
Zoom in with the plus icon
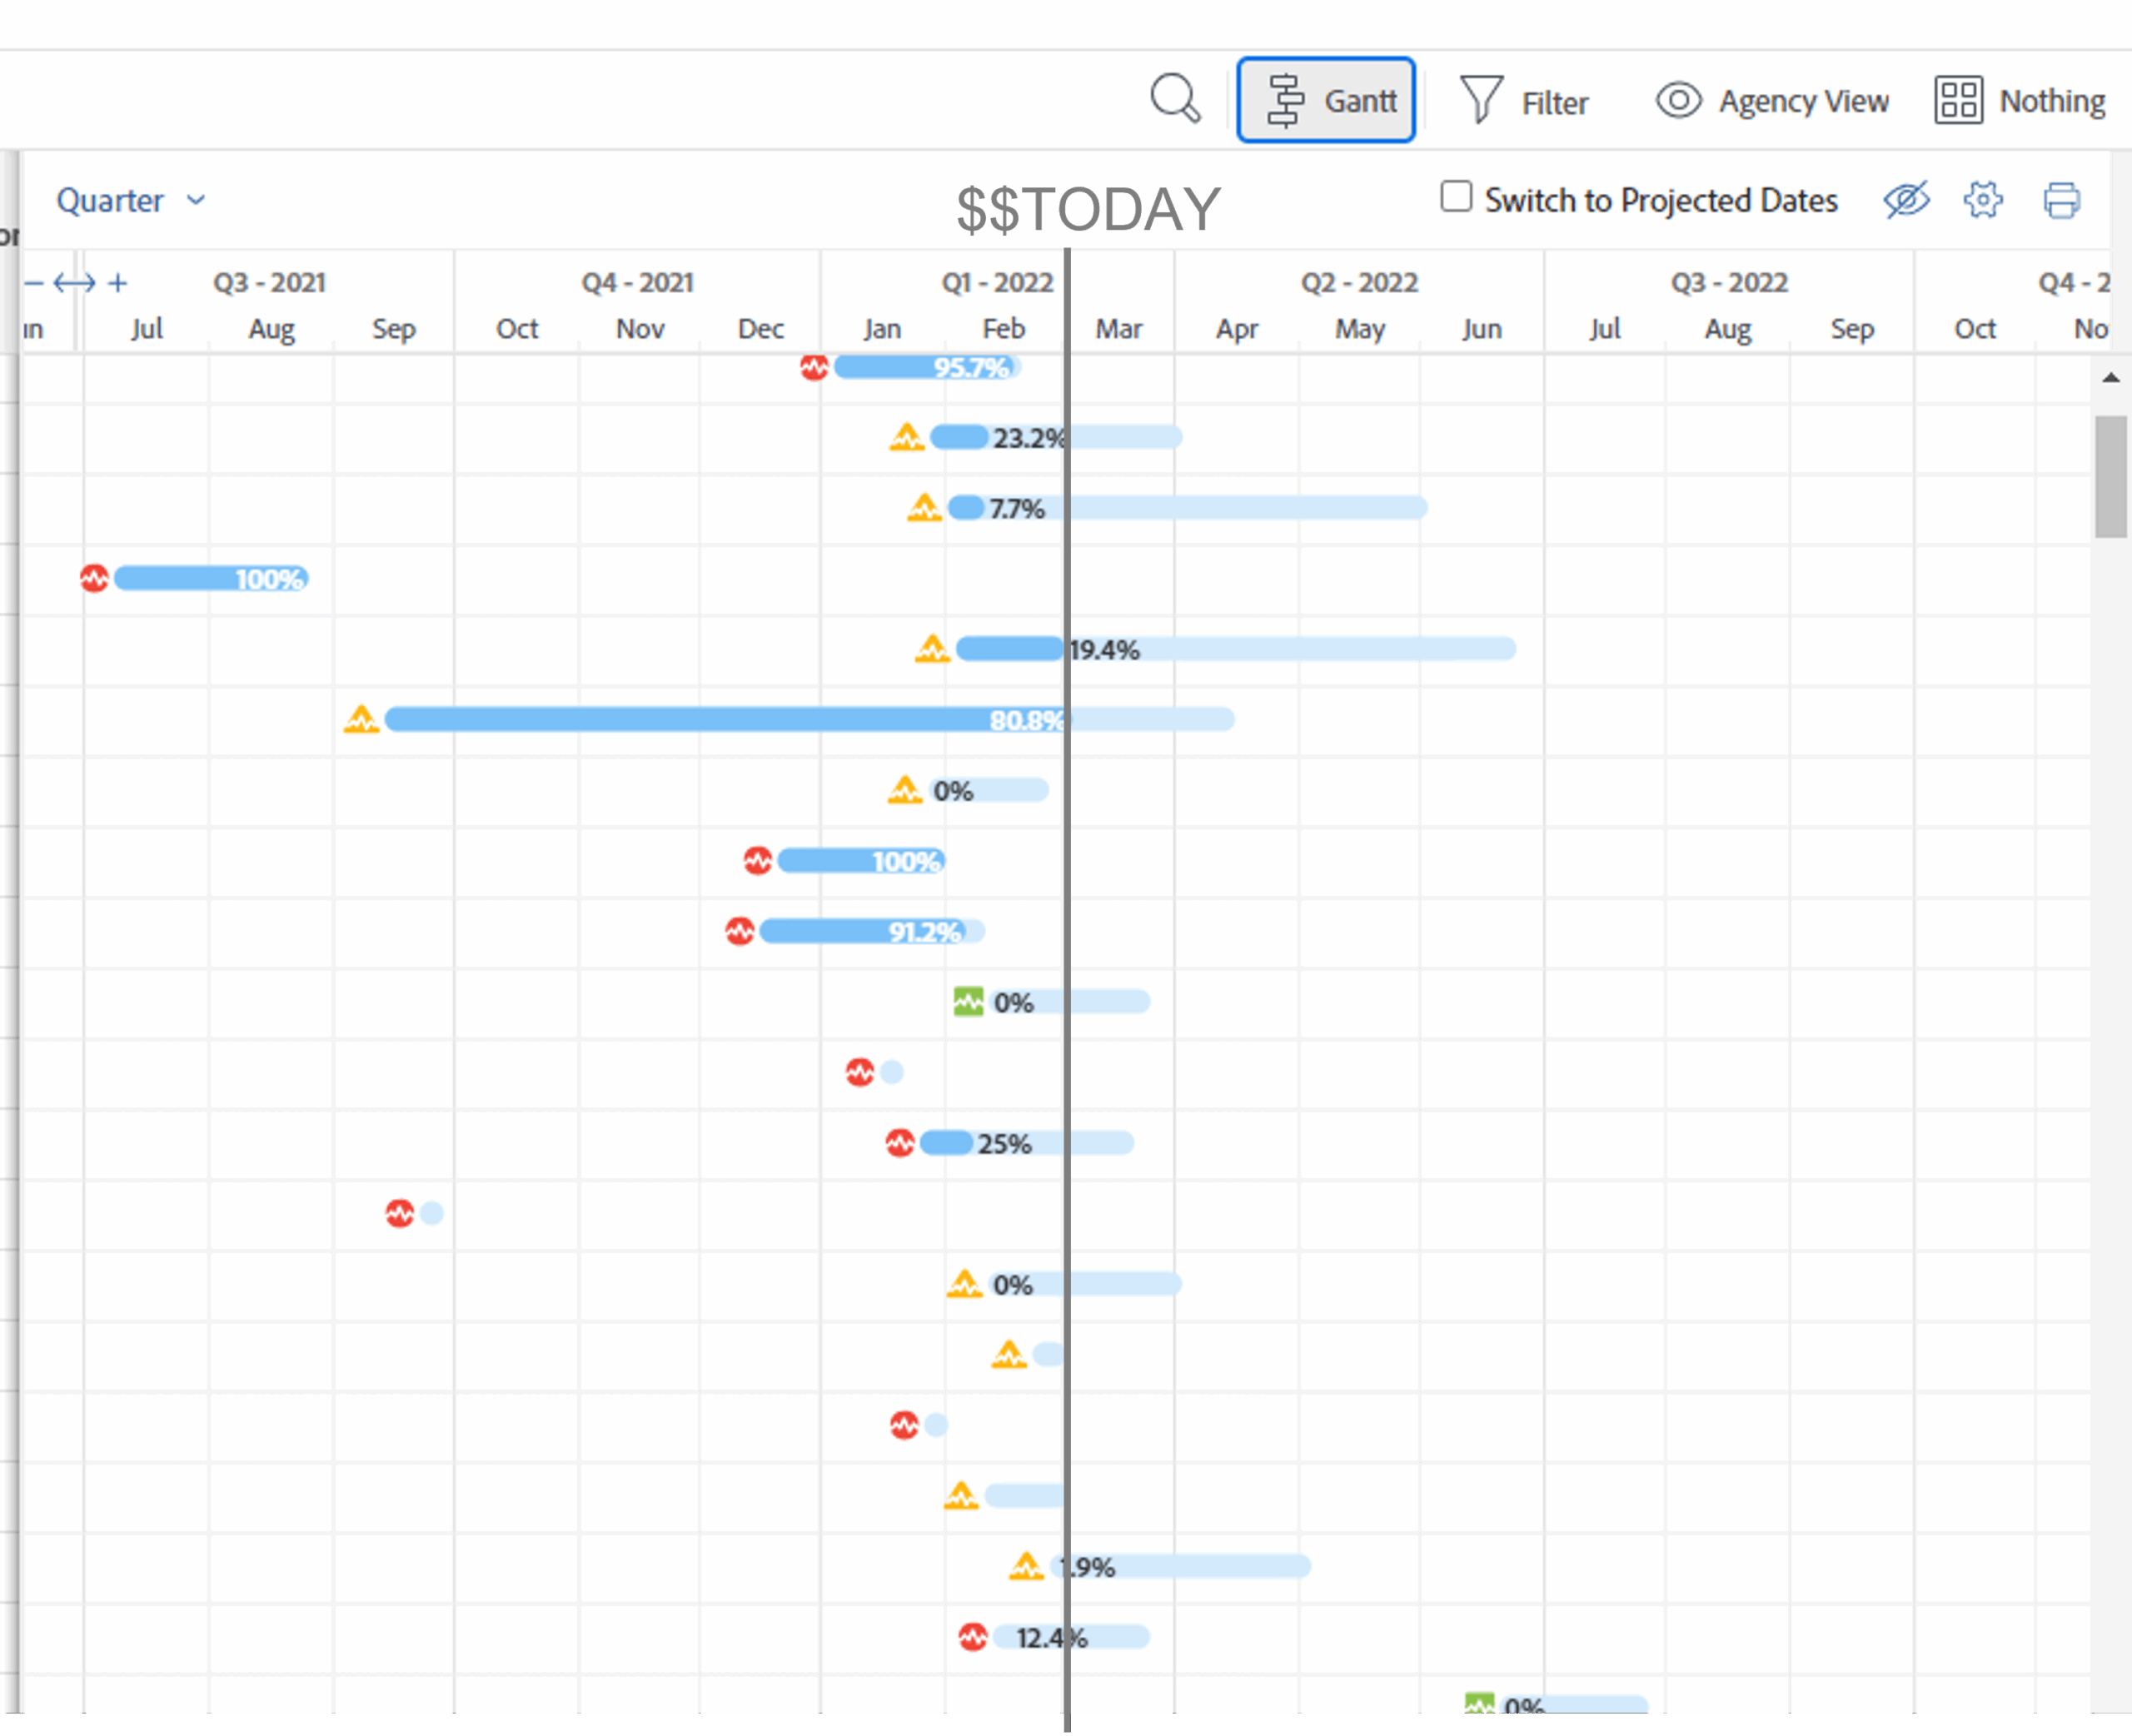pyautogui.click(x=118, y=282)
